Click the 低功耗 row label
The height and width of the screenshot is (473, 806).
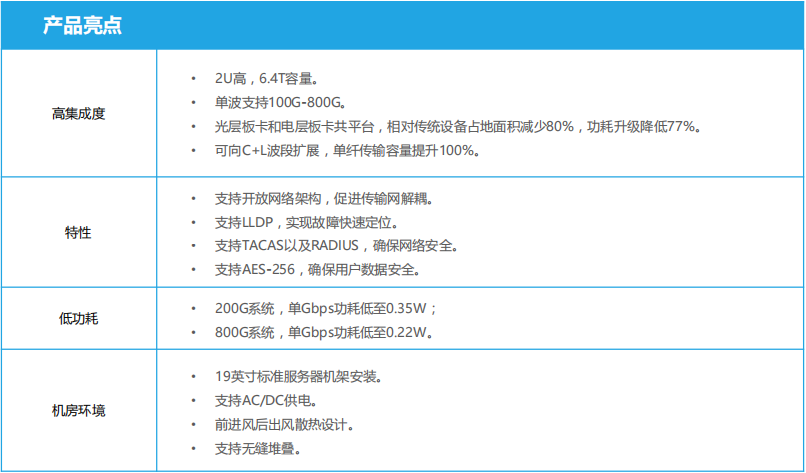tap(78, 319)
